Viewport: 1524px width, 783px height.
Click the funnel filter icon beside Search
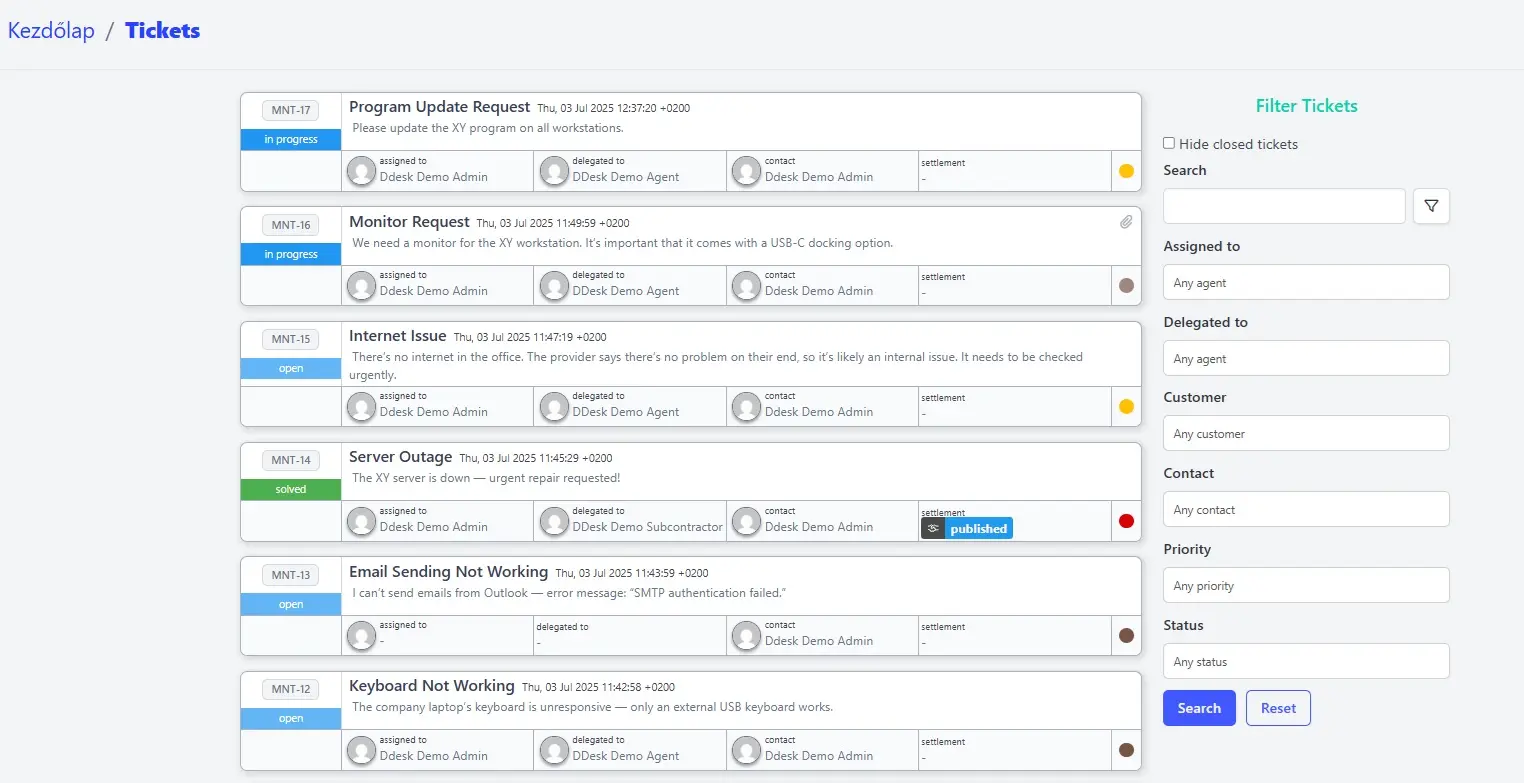coord(1431,206)
